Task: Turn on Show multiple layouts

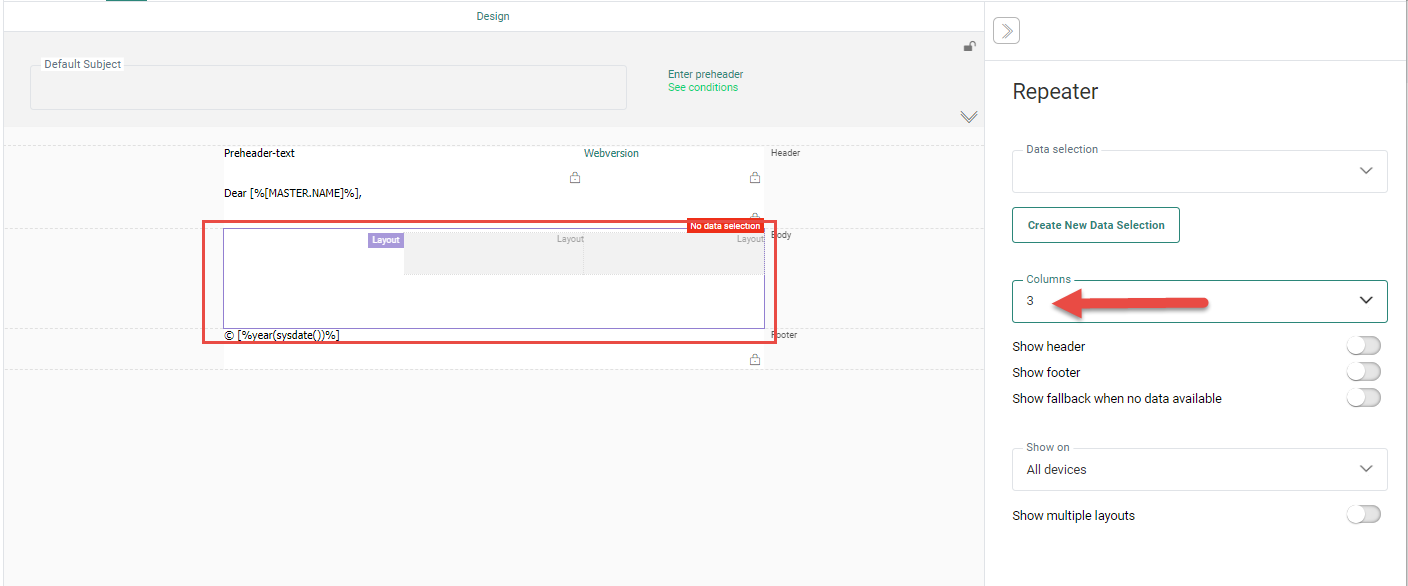Action: tap(1363, 515)
